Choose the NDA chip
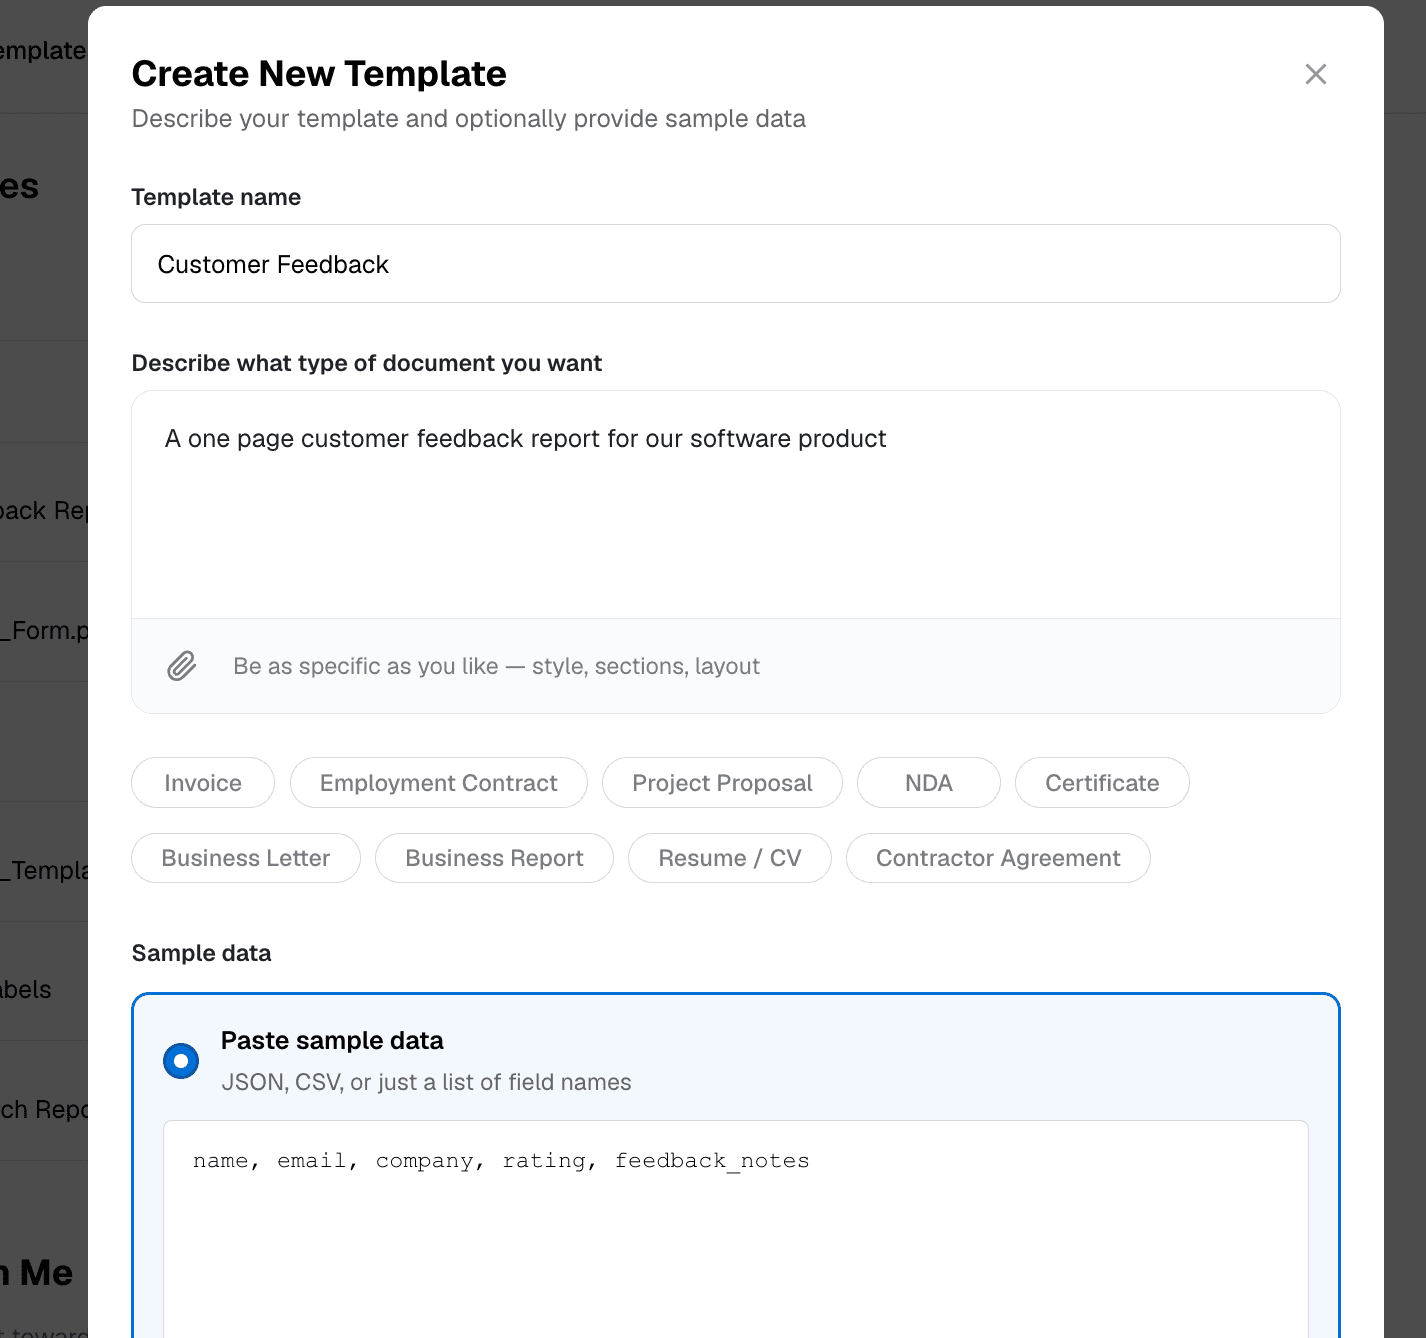The height and width of the screenshot is (1338, 1426). coord(928,783)
